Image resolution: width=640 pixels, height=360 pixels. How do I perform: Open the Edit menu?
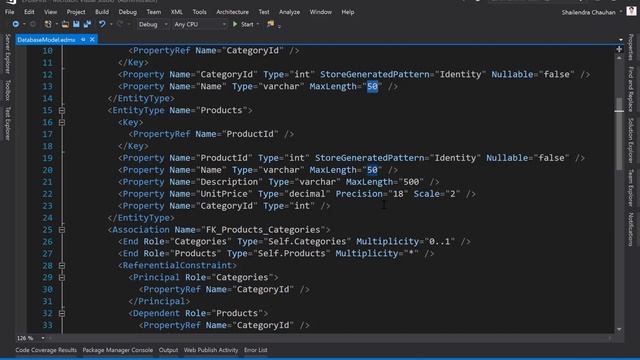pyautogui.click(x=29, y=12)
